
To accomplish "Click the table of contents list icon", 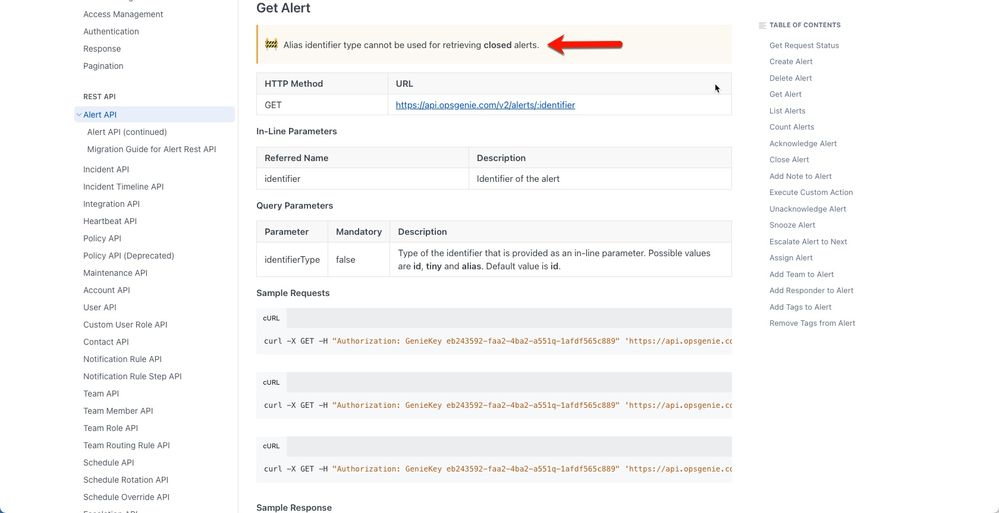I will point(762,25).
